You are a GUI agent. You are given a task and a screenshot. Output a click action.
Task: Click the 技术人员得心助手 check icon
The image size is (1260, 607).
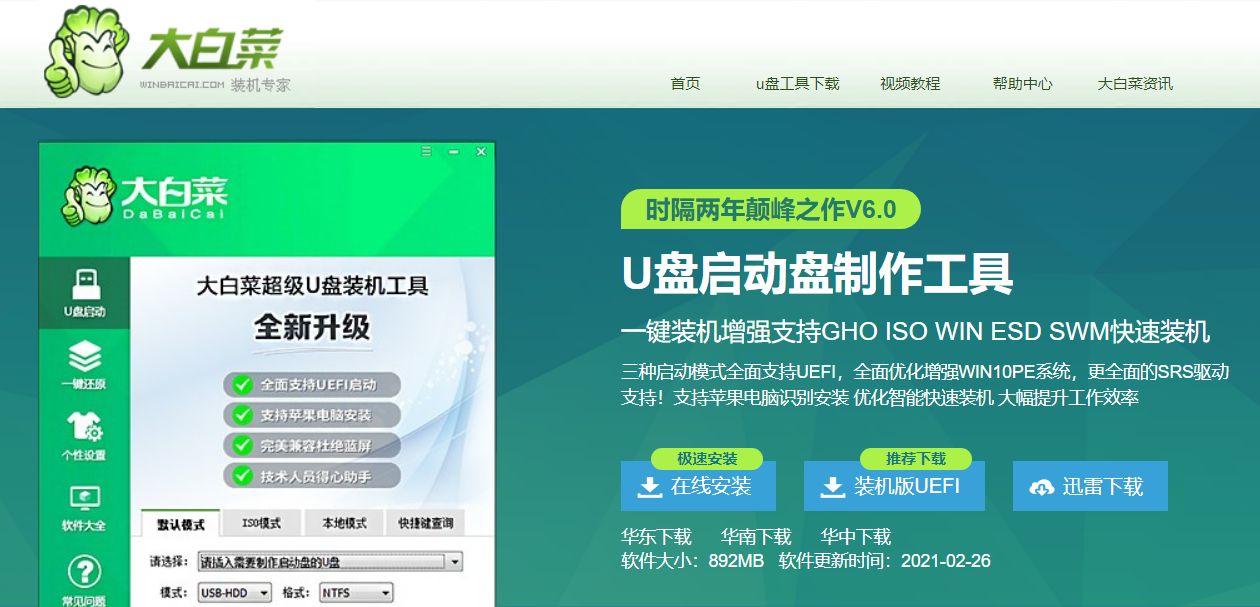point(242,474)
